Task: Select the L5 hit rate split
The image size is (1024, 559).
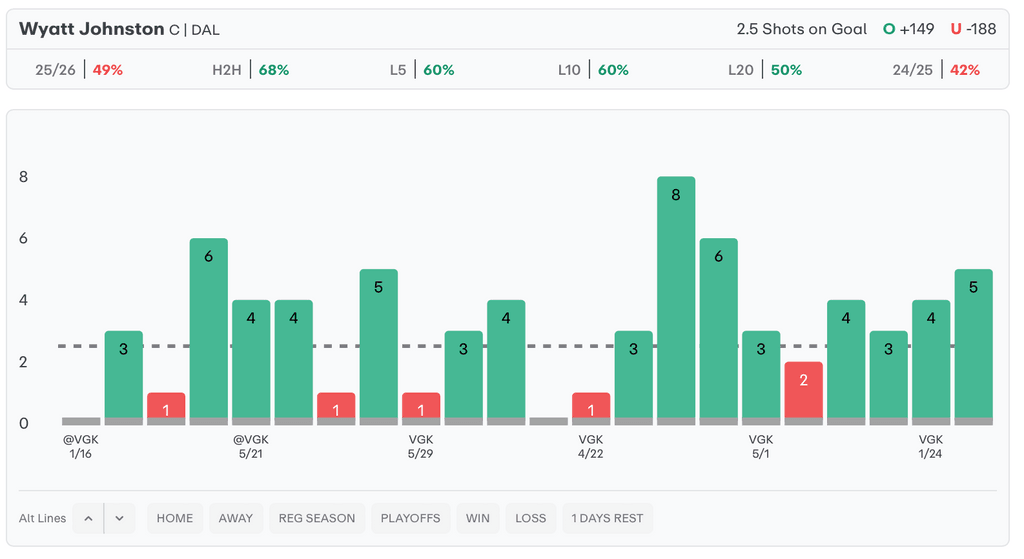Action: pos(422,70)
